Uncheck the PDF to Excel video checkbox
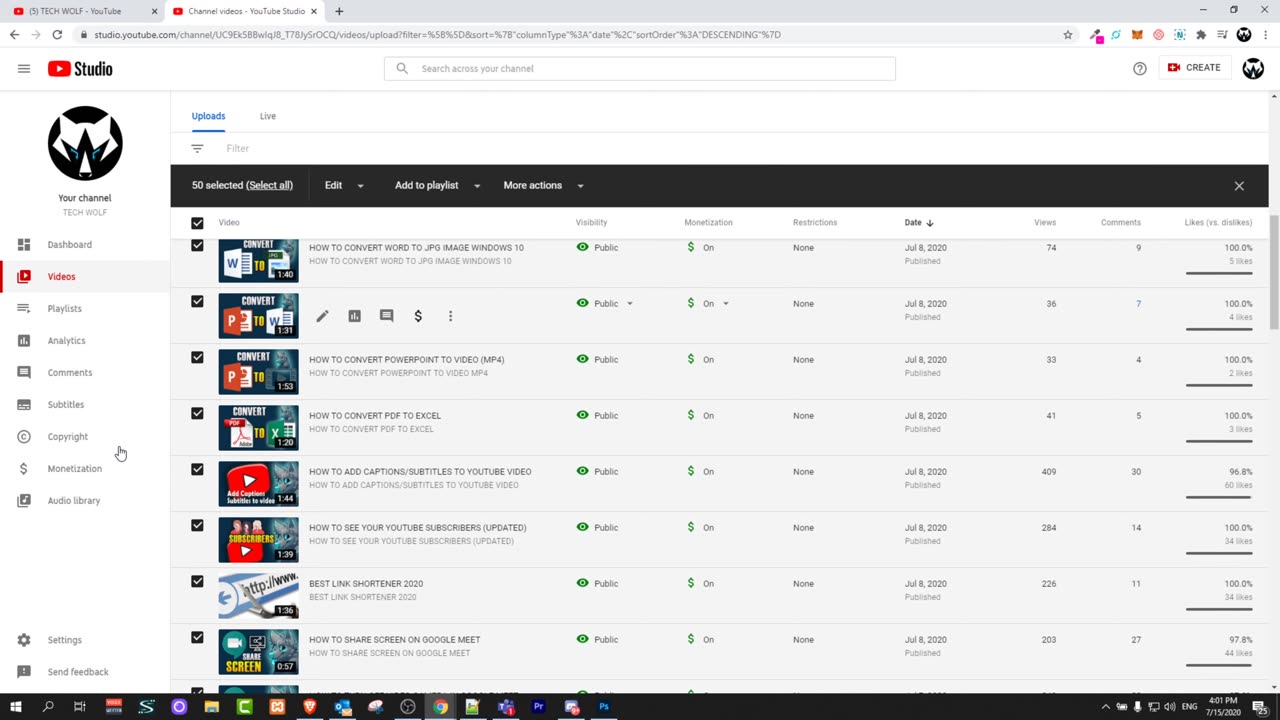 (x=197, y=413)
